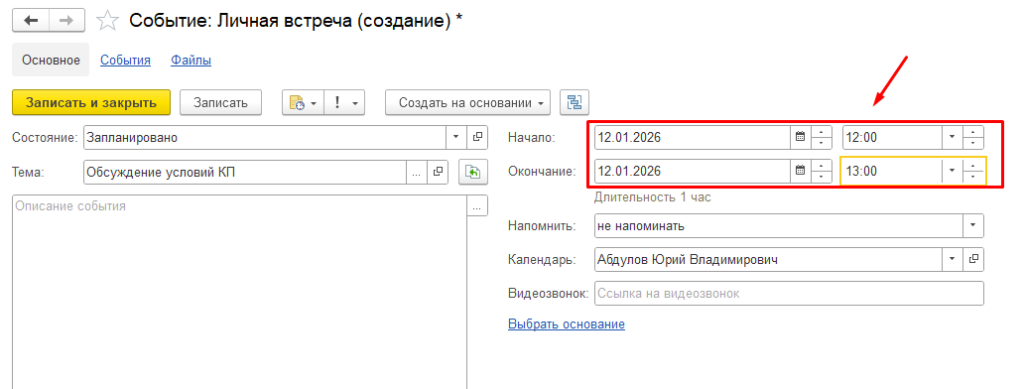This screenshot has height=389, width=1024.
Task: Decrease the Окончание time with the down stepper
Action: 973,177
